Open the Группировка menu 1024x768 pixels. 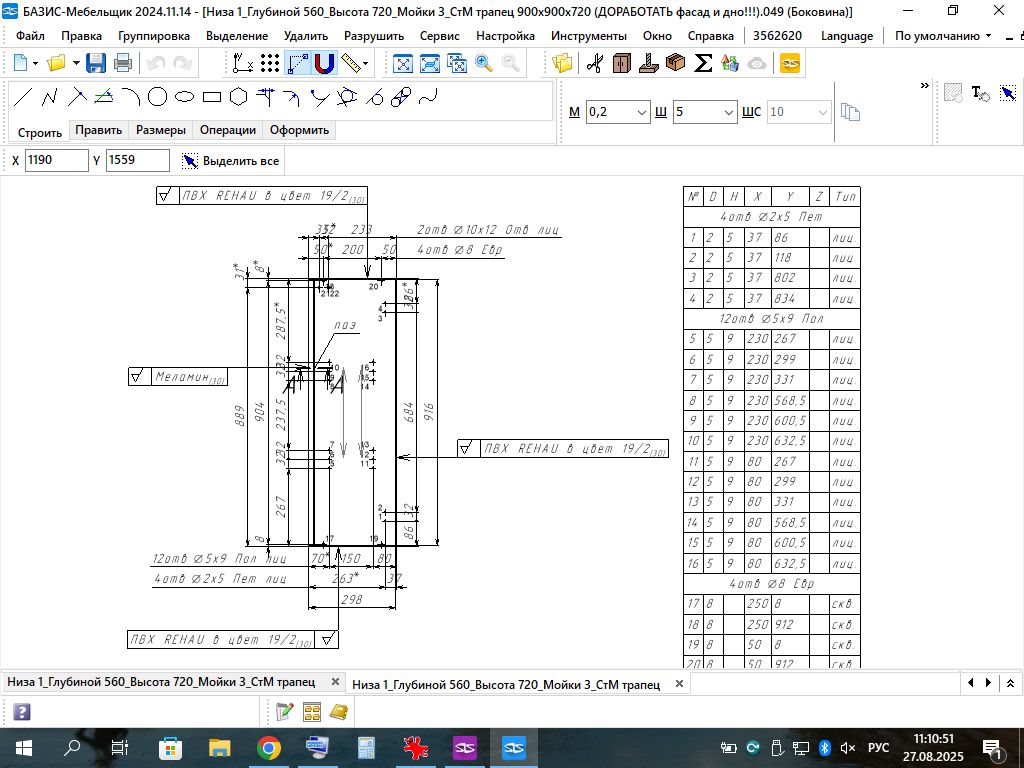153,36
